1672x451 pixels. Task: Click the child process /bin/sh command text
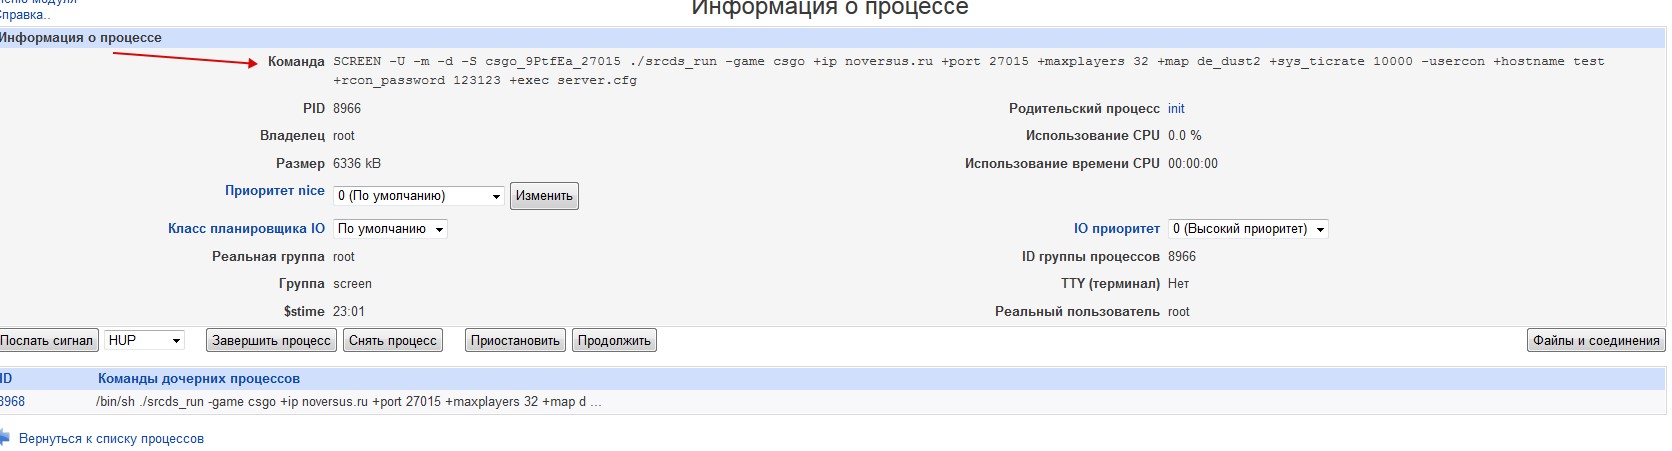348,402
